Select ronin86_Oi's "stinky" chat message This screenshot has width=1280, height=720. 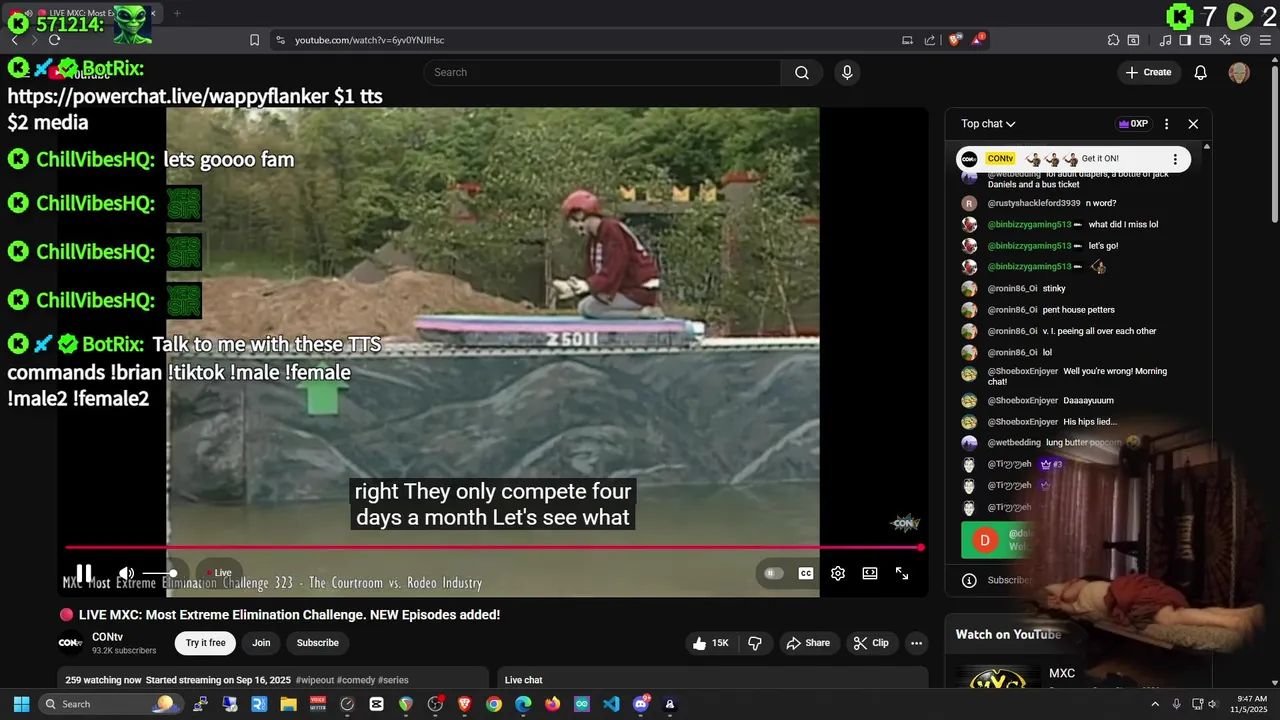pos(1078,289)
